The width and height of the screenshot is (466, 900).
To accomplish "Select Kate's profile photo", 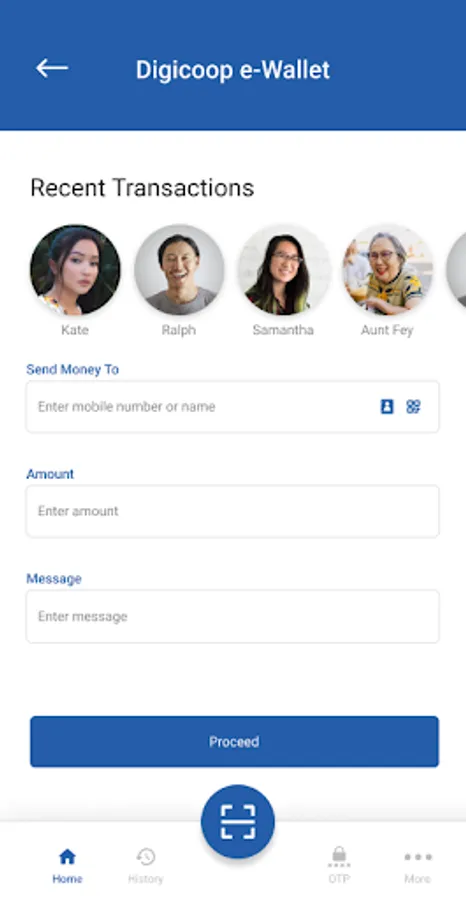I will point(75,270).
